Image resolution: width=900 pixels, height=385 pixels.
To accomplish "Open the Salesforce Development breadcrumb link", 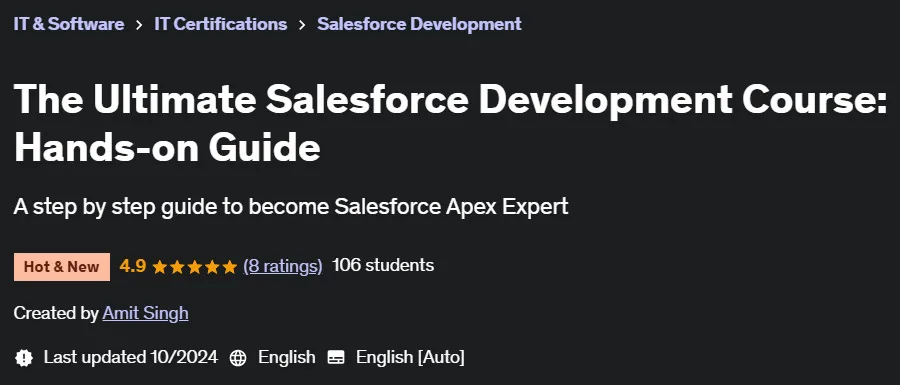I will pos(419,24).
